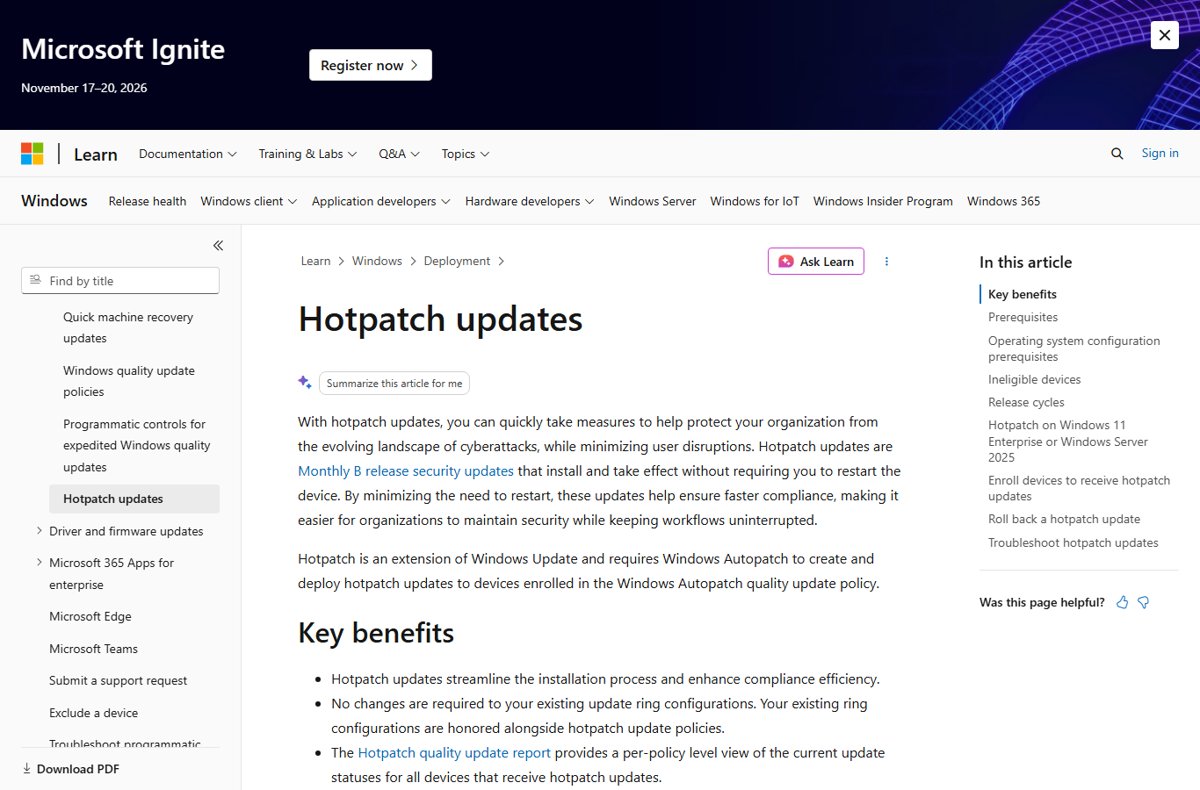Viewport: 1200px width, 790px height.
Task: Click the sparkle icon beside Summarize
Action: pos(305,382)
